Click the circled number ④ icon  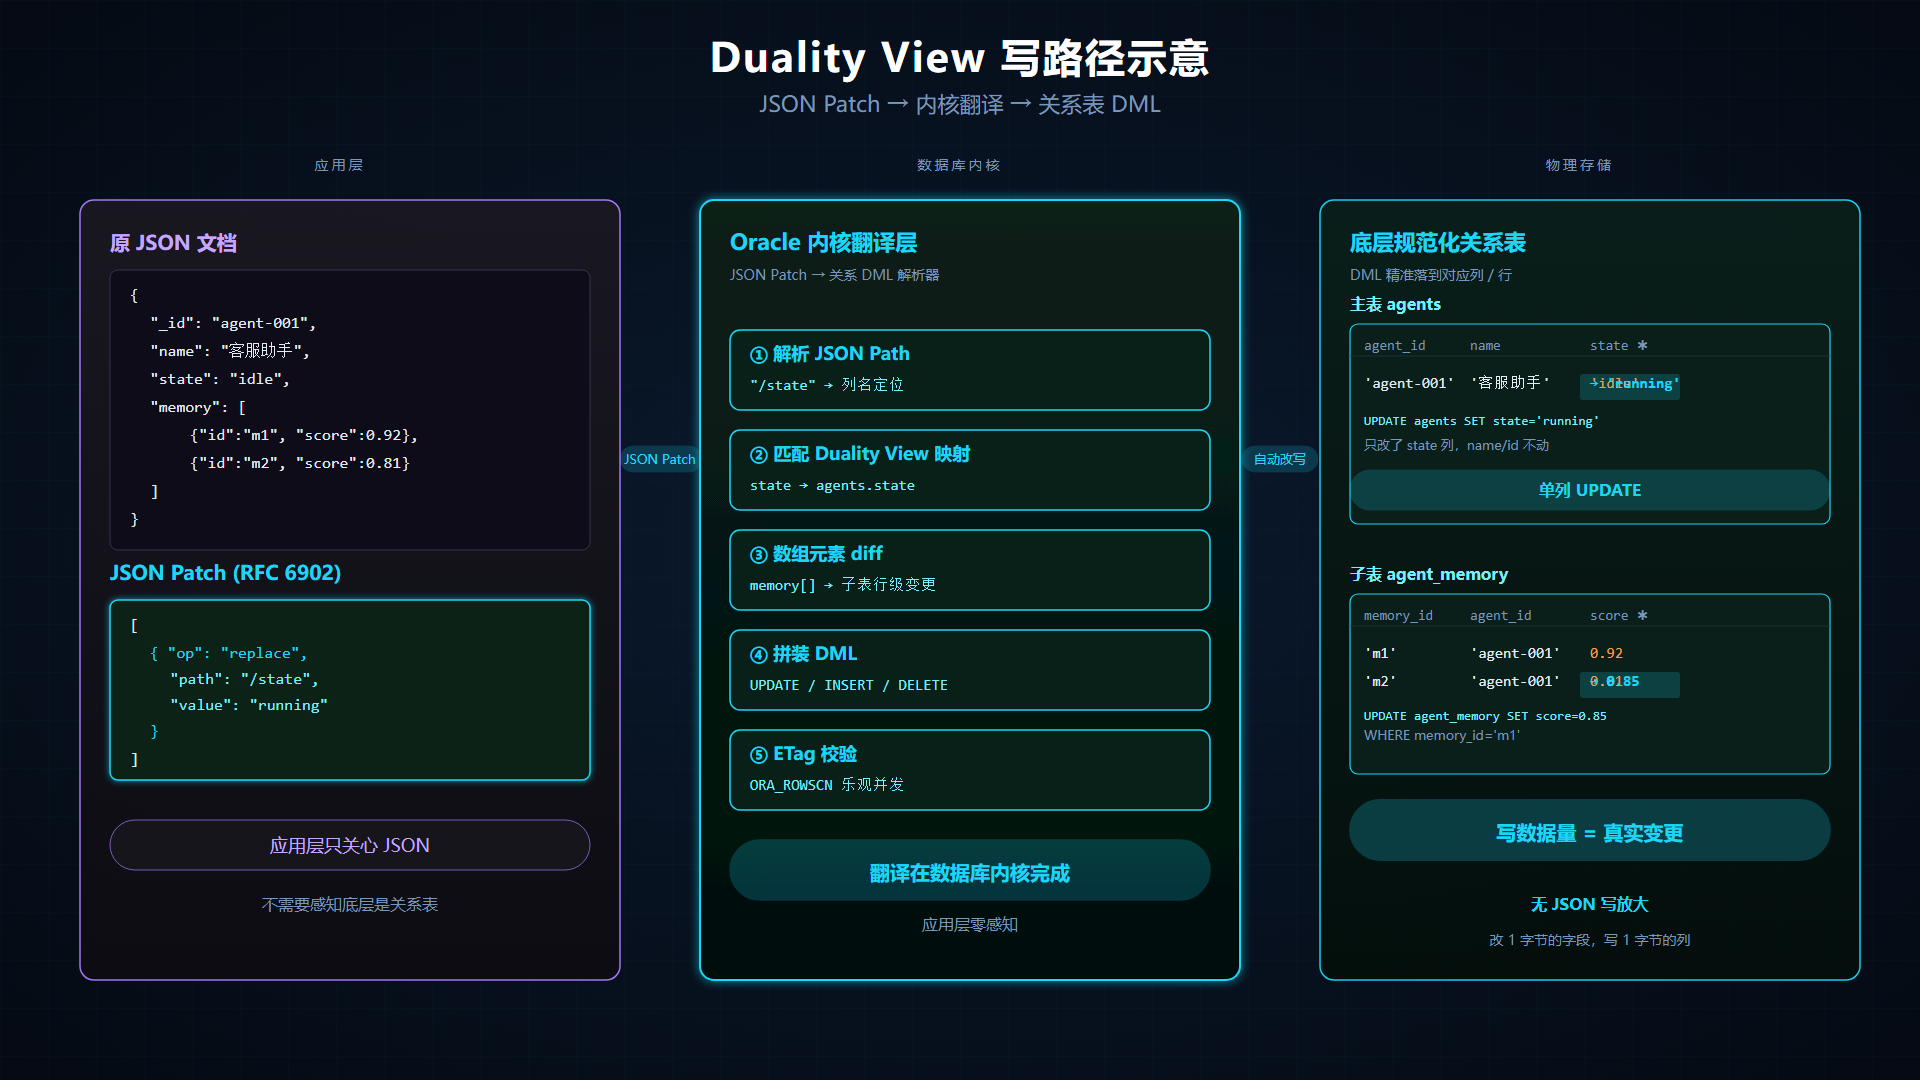coord(759,655)
